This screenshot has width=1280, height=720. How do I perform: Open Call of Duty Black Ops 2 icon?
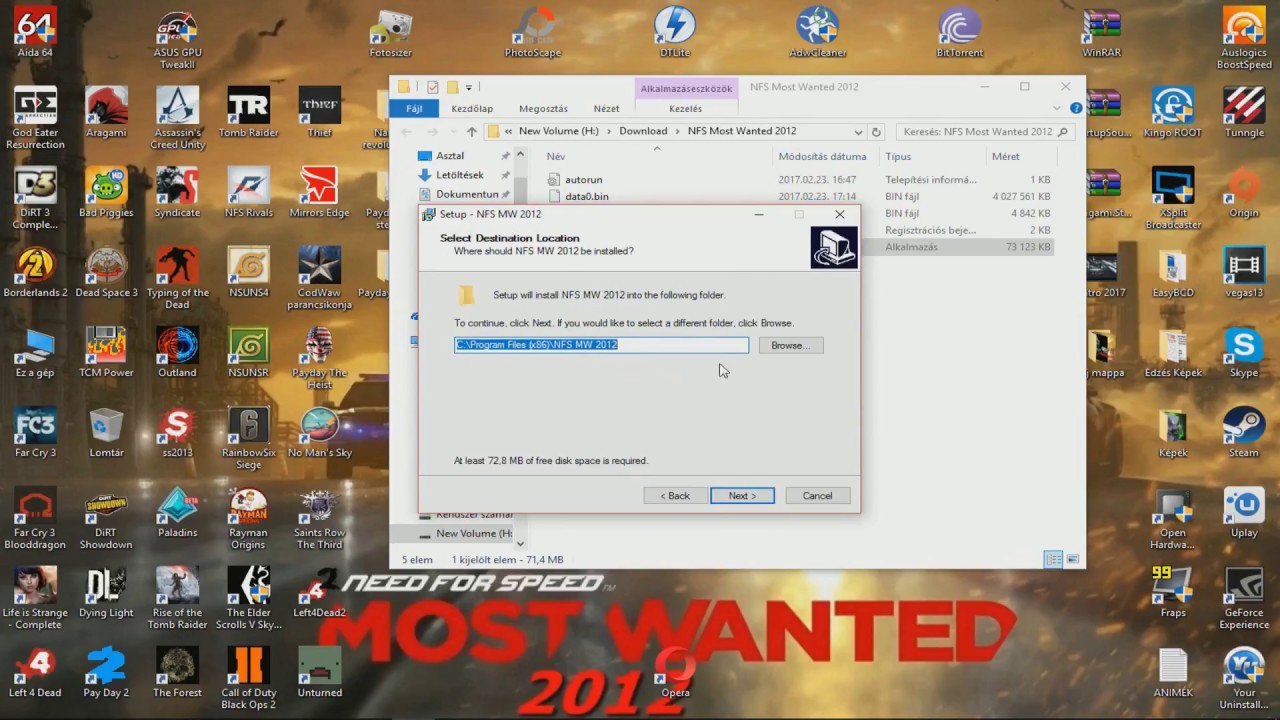248,680
